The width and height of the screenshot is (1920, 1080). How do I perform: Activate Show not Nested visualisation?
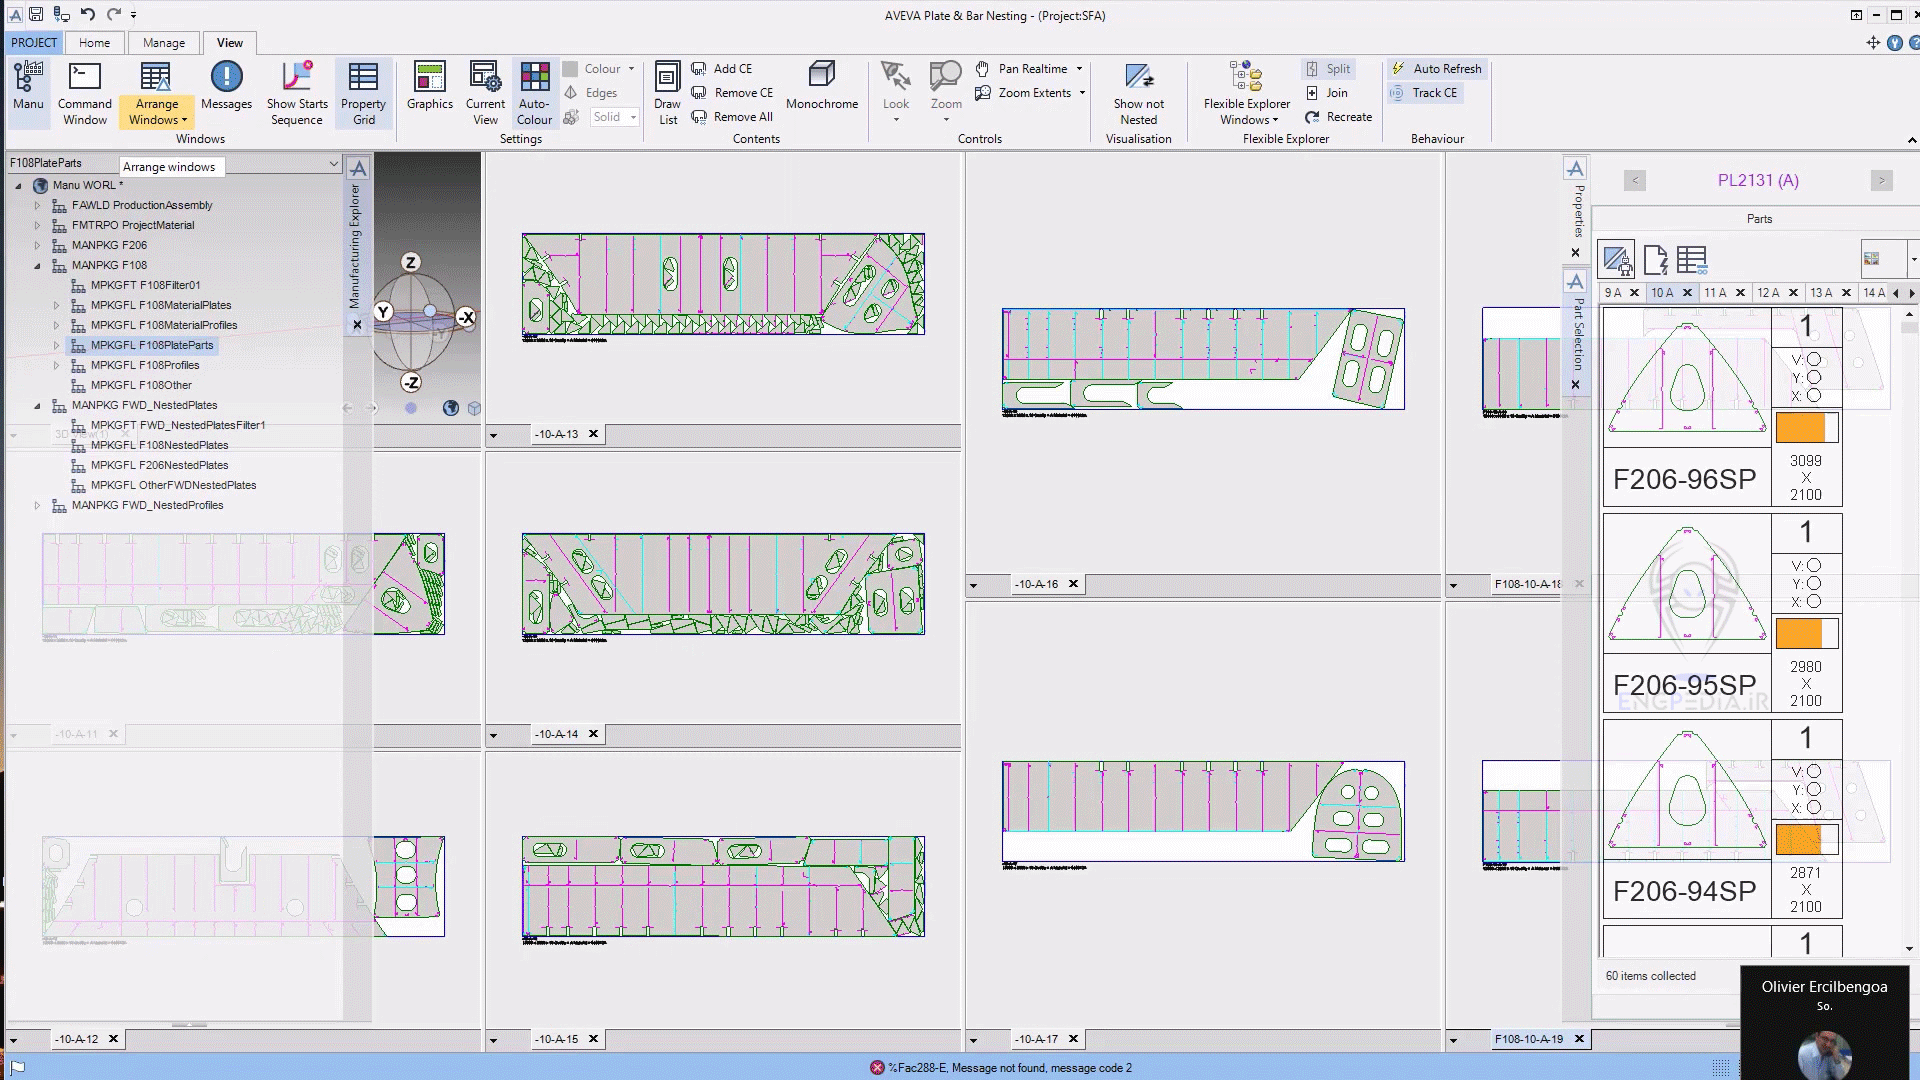[1138, 91]
